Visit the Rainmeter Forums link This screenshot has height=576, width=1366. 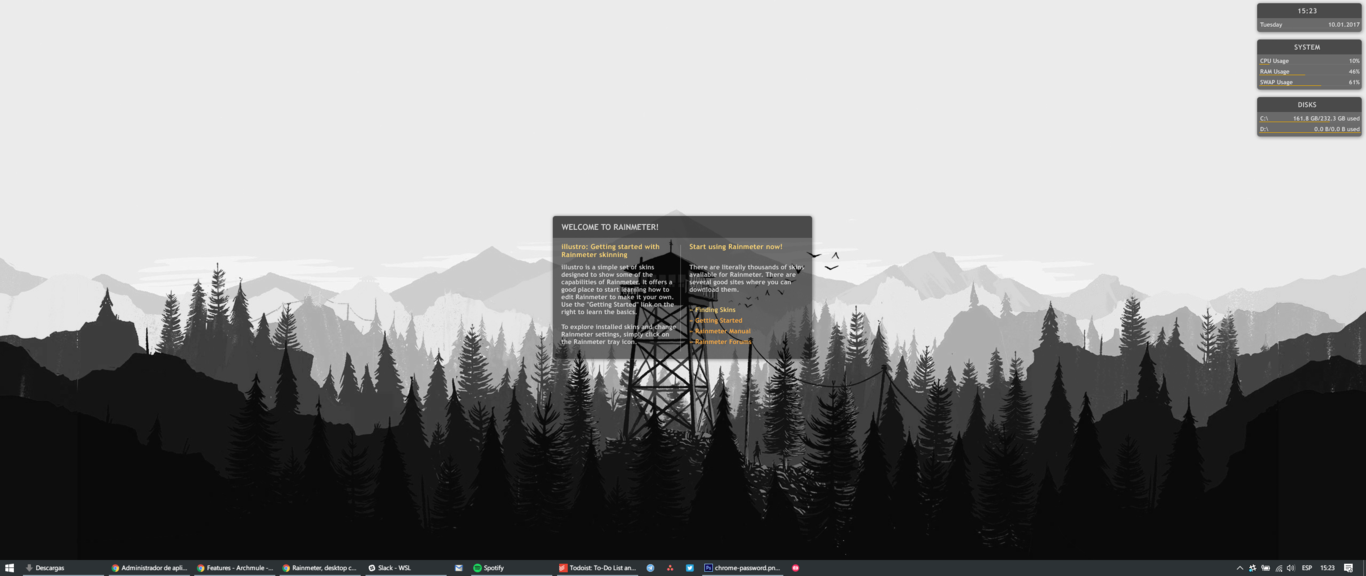pyautogui.click(x=723, y=342)
